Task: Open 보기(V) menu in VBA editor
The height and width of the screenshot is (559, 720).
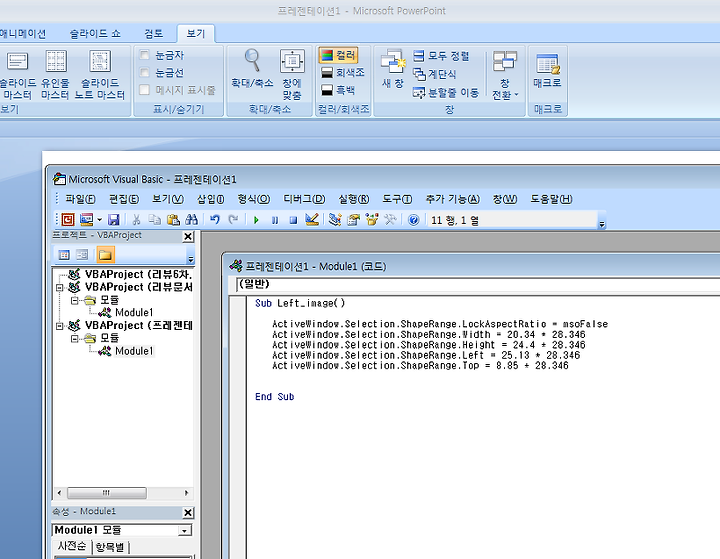Action: (168, 199)
